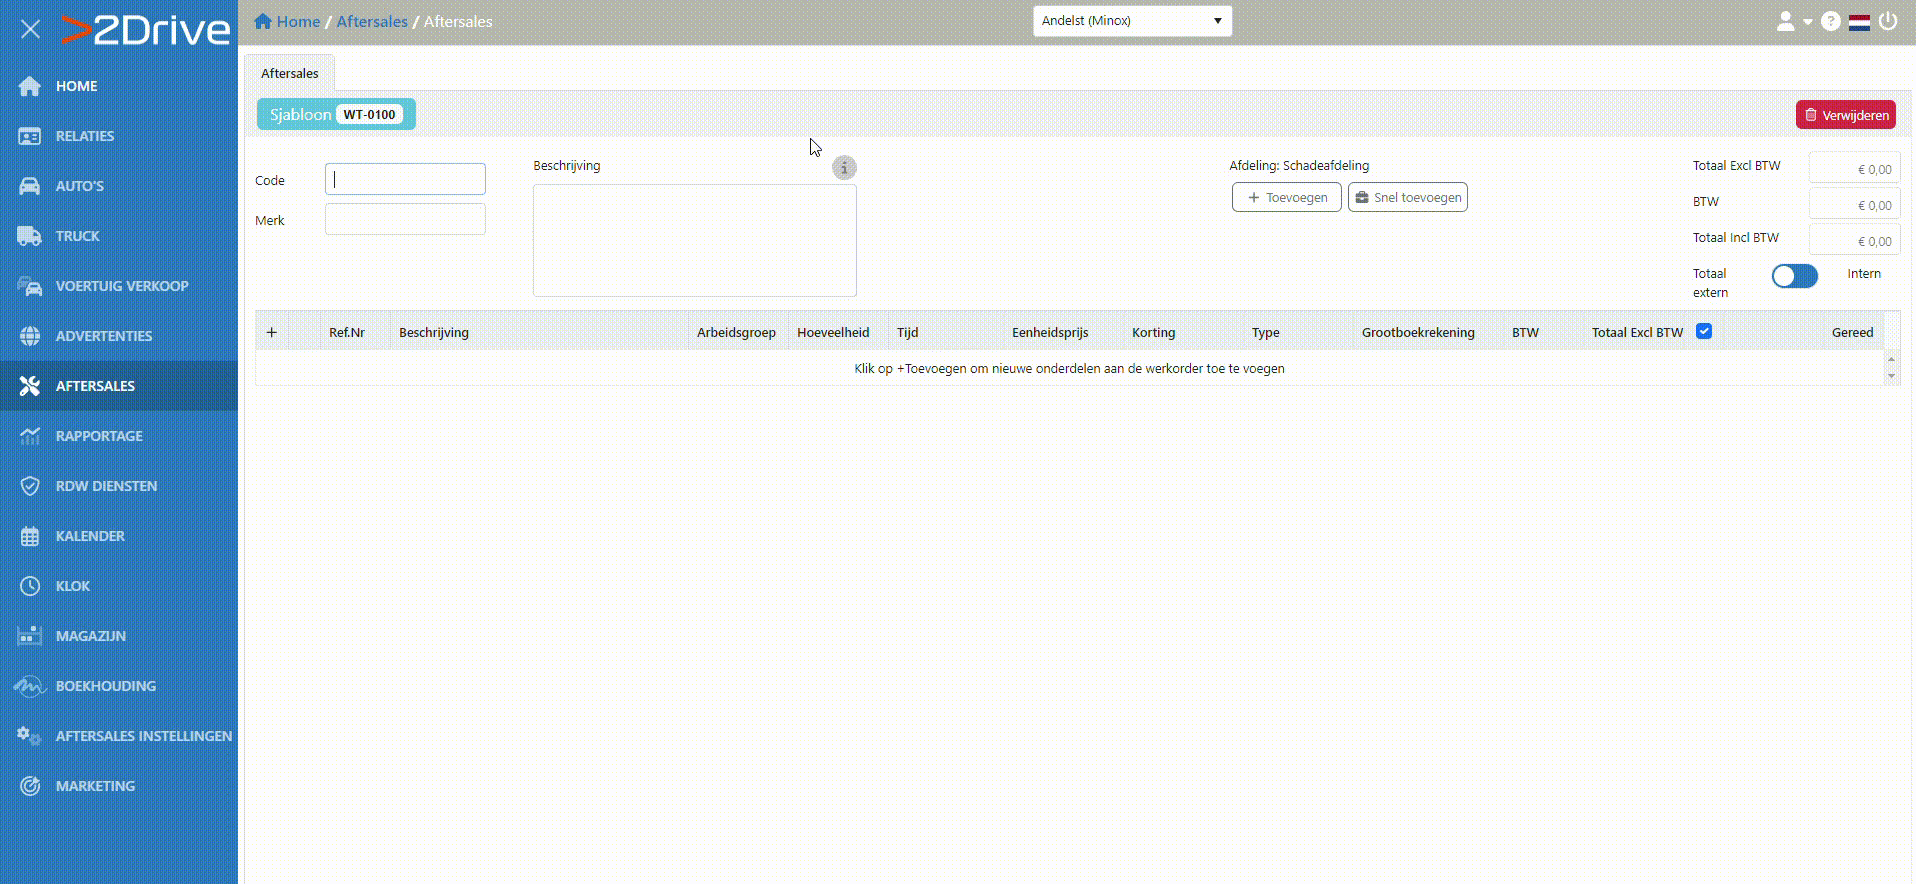Open Kalender from the sidebar
This screenshot has width=1916, height=884.
(x=90, y=536)
